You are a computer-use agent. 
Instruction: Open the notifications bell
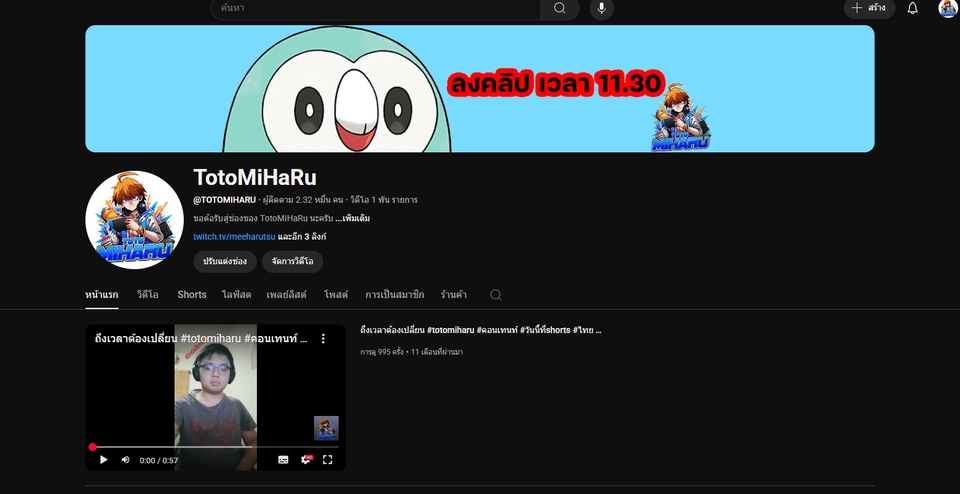pos(912,8)
